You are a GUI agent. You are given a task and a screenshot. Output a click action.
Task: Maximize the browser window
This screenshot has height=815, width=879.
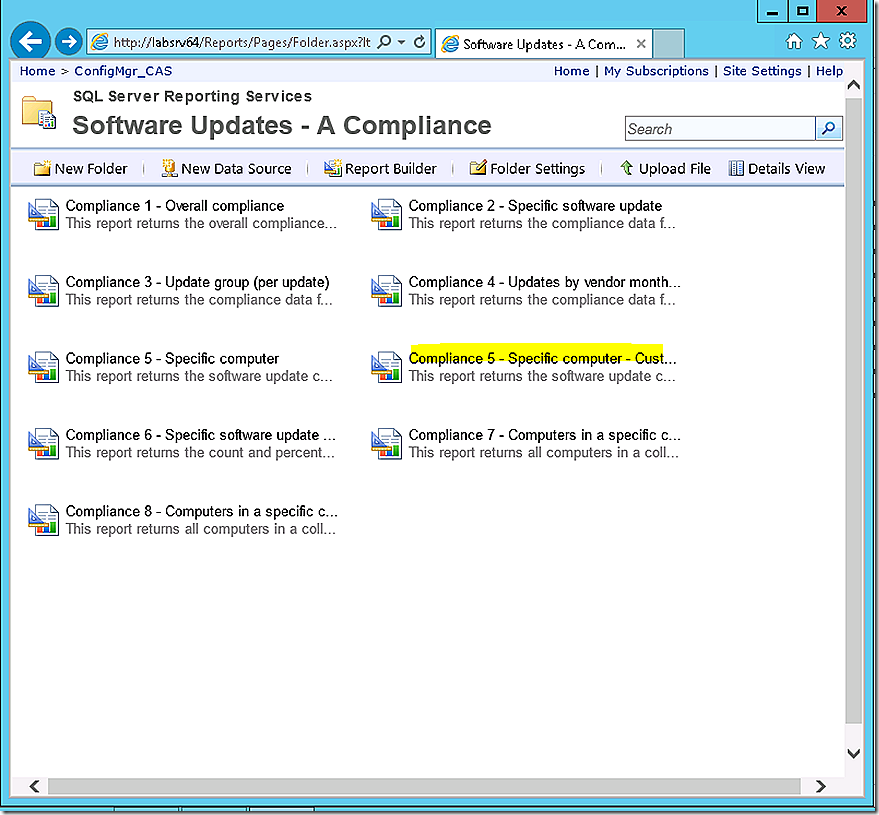pyautogui.click(x=802, y=11)
